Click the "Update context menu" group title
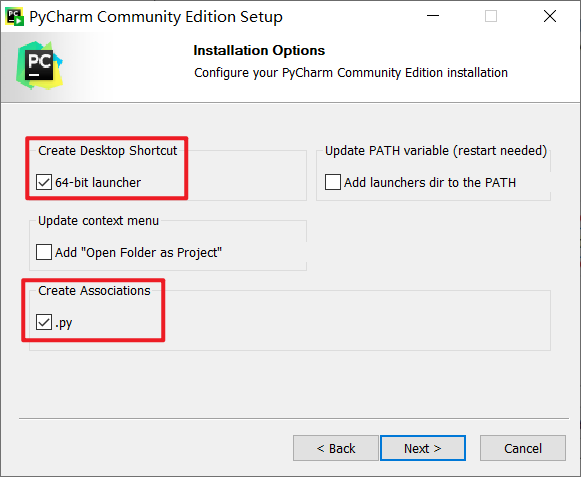Viewport: 581px width, 477px height. pos(99,221)
